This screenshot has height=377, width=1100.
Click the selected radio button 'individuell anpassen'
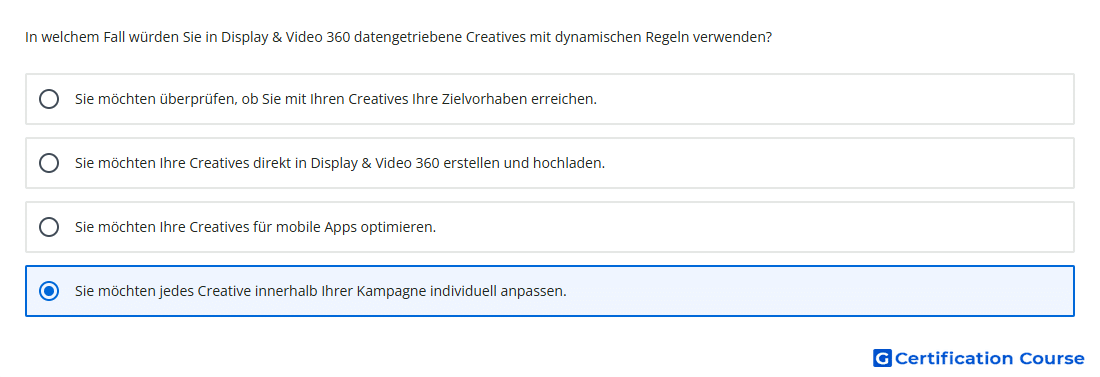pos(49,291)
